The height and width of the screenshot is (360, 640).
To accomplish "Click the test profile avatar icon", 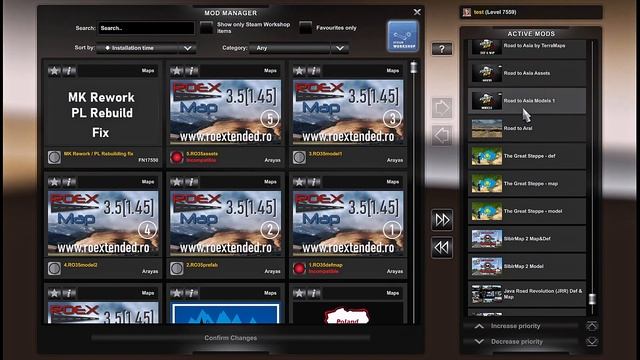I will 467,12.
